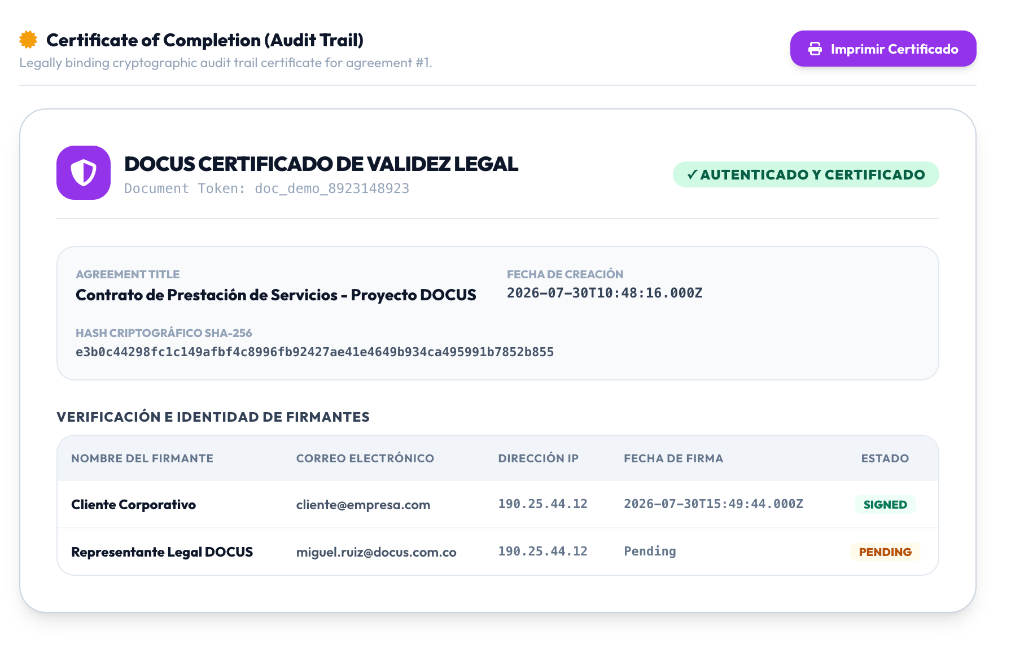
Task: Click the orange PENDING status badge
Action: (x=885, y=552)
